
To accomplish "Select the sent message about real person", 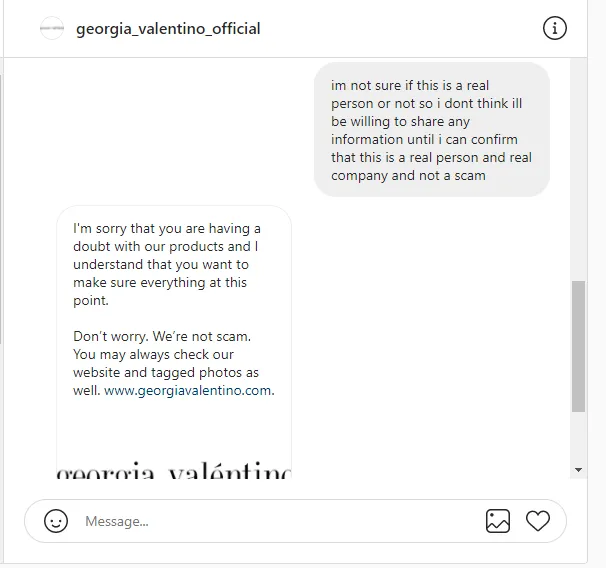I will [432, 130].
